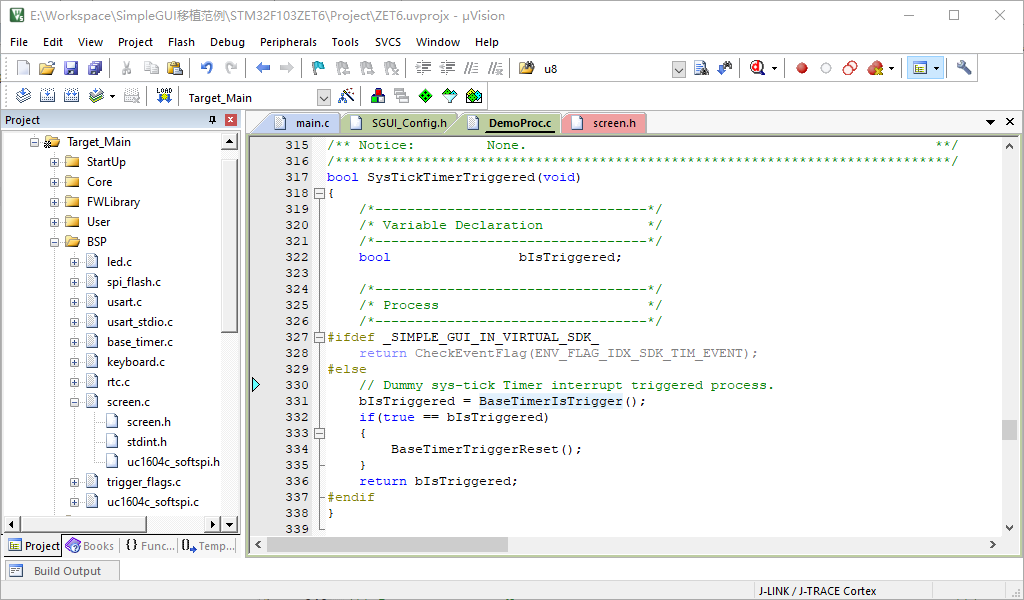This screenshot has height=600, width=1024.
Task: Expand the FWLibrary group
Action: coord(55,202)
